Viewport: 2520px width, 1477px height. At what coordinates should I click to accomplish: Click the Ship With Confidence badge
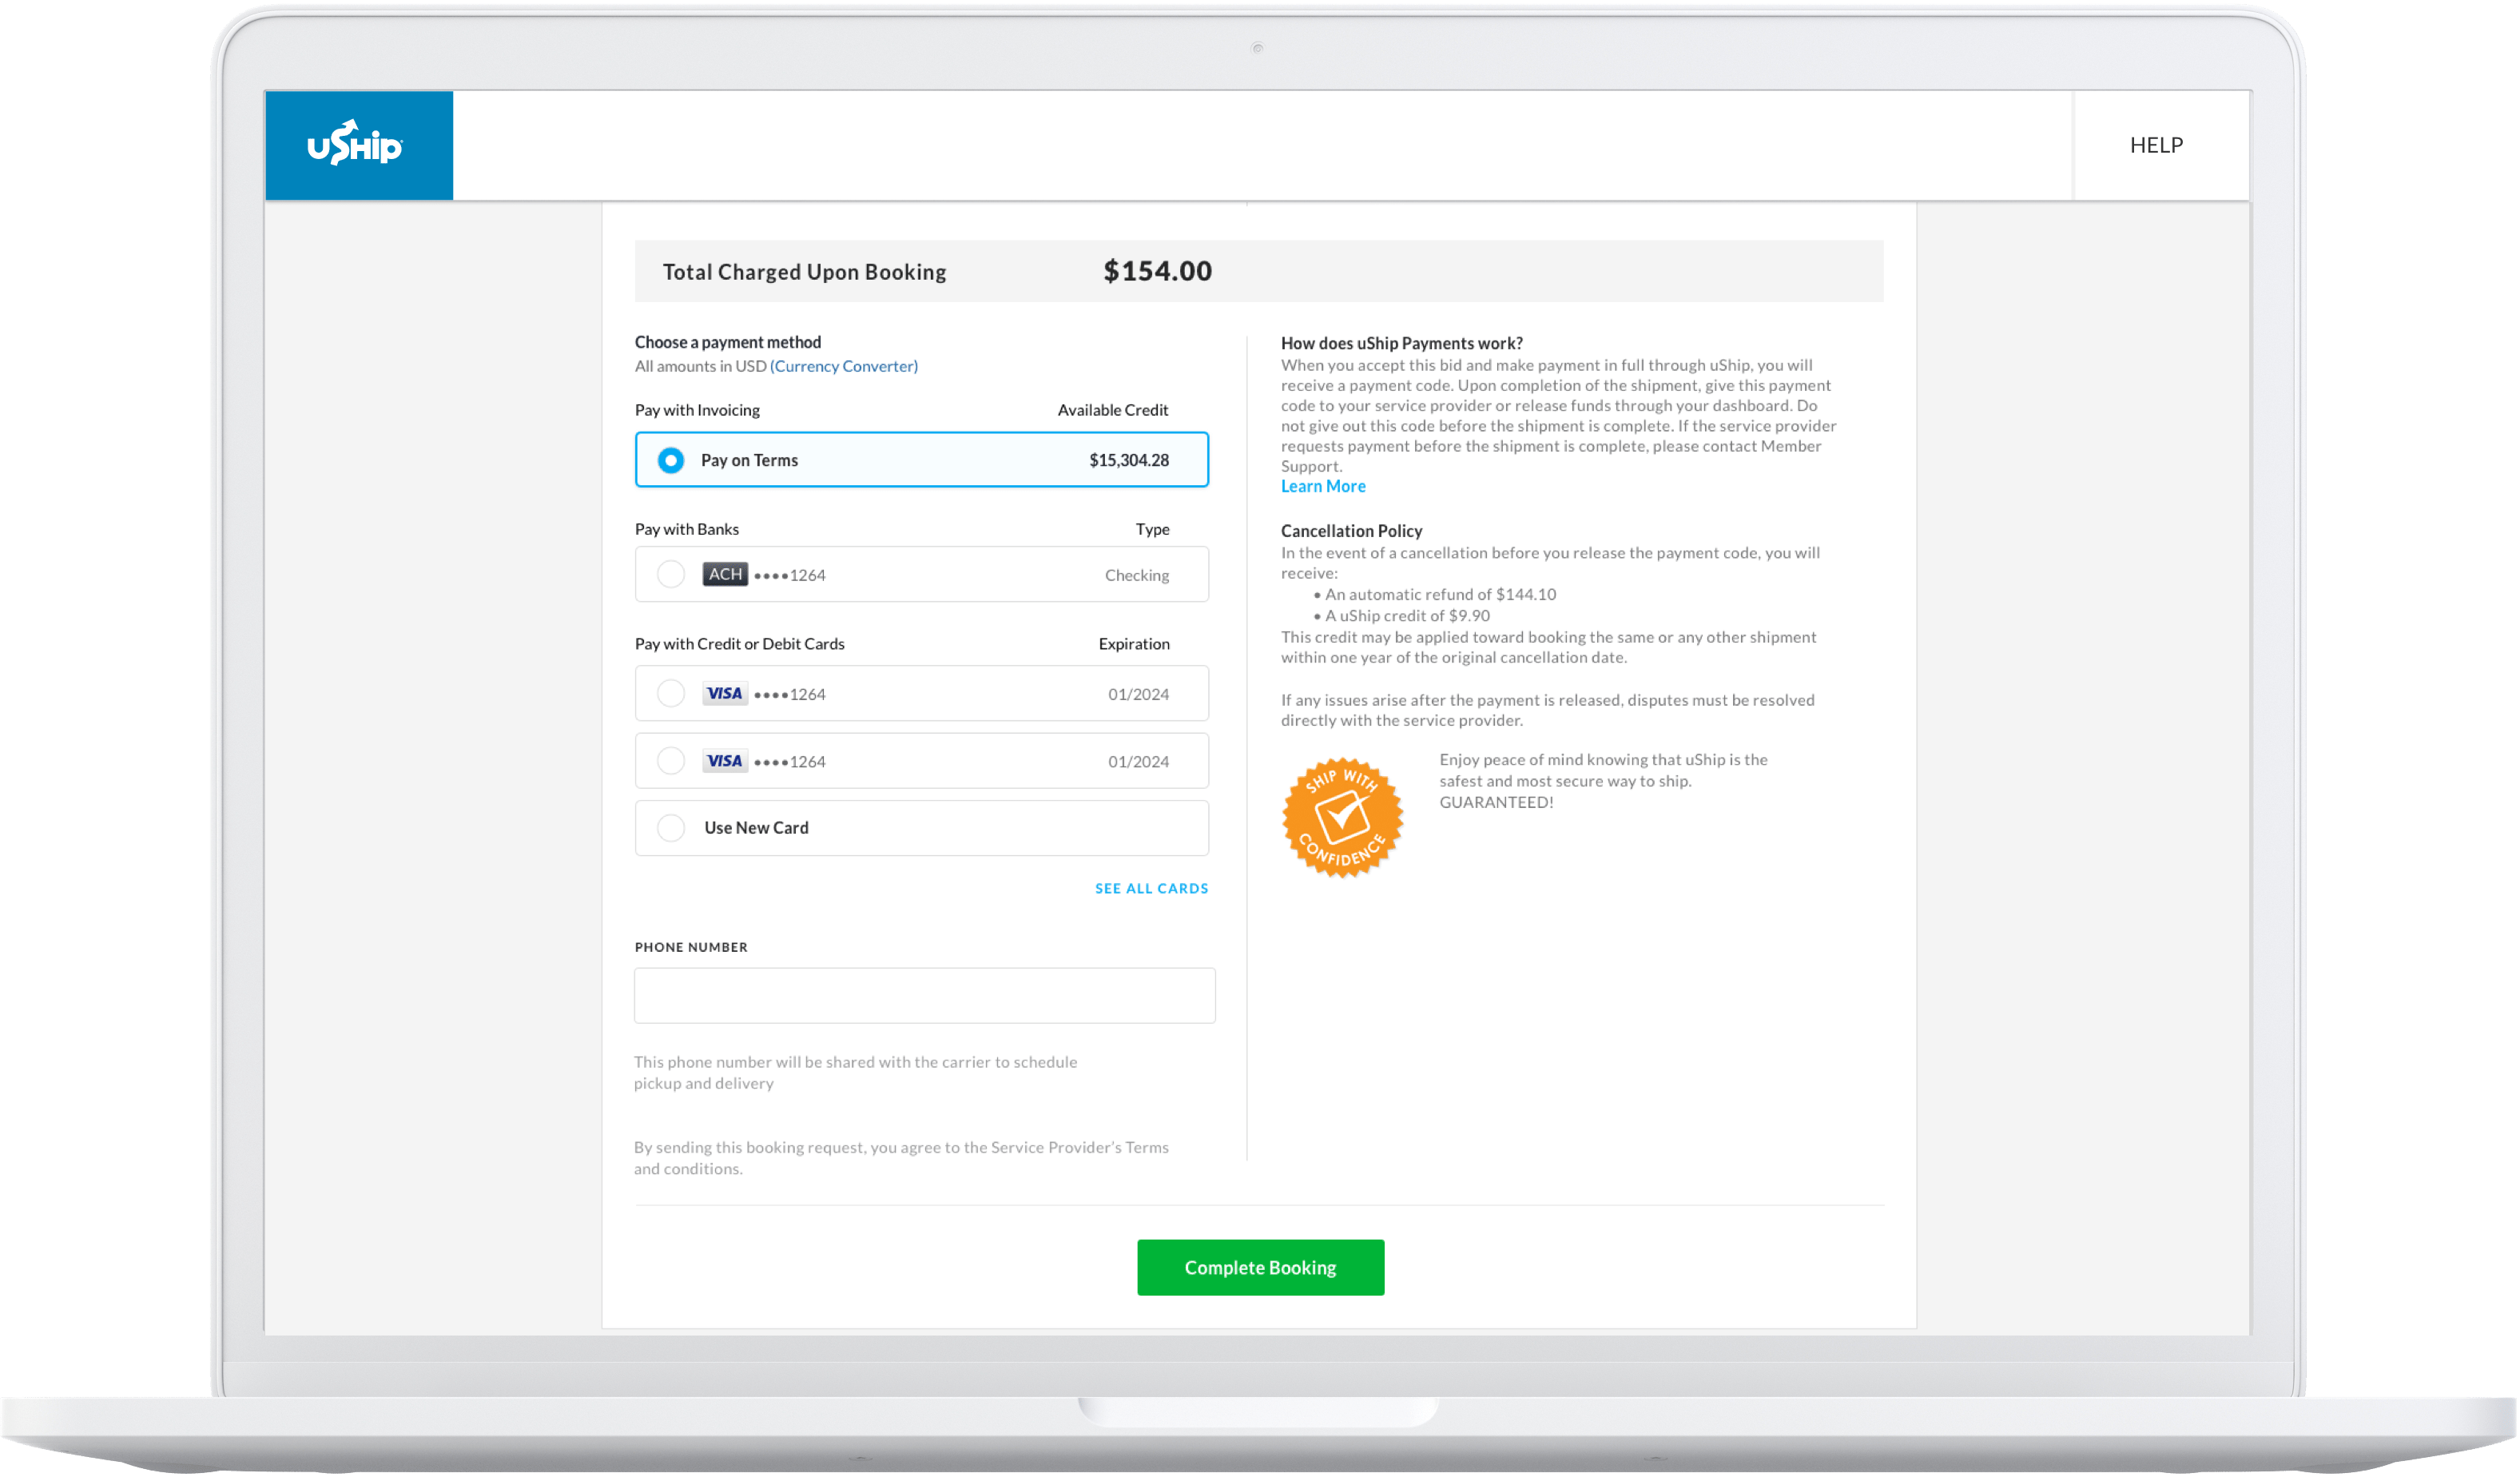coord(1342,818)
